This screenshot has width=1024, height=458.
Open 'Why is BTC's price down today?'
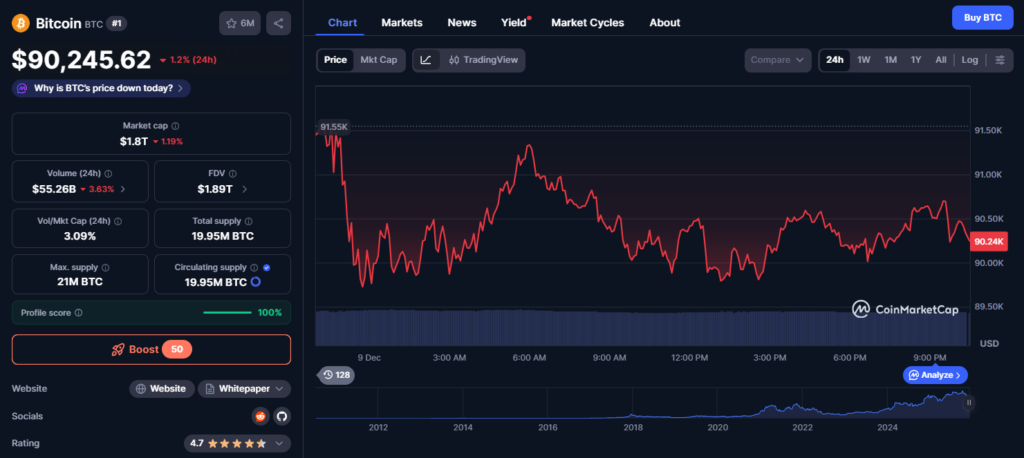101,88
